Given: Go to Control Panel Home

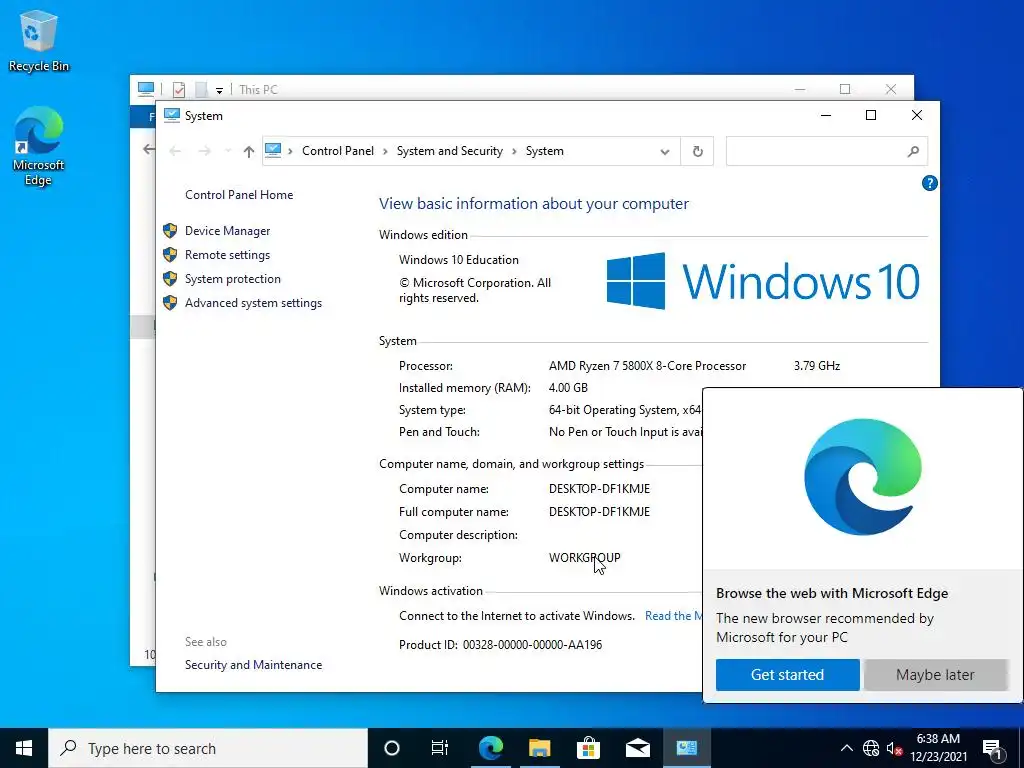Looking at the screenshot, I should coord(239,195).
